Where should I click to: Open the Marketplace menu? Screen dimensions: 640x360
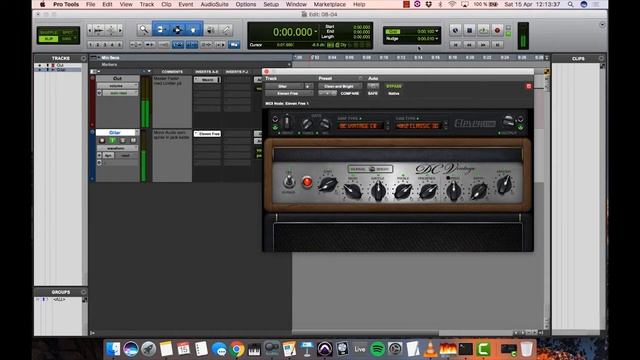[x=329, y=4]
